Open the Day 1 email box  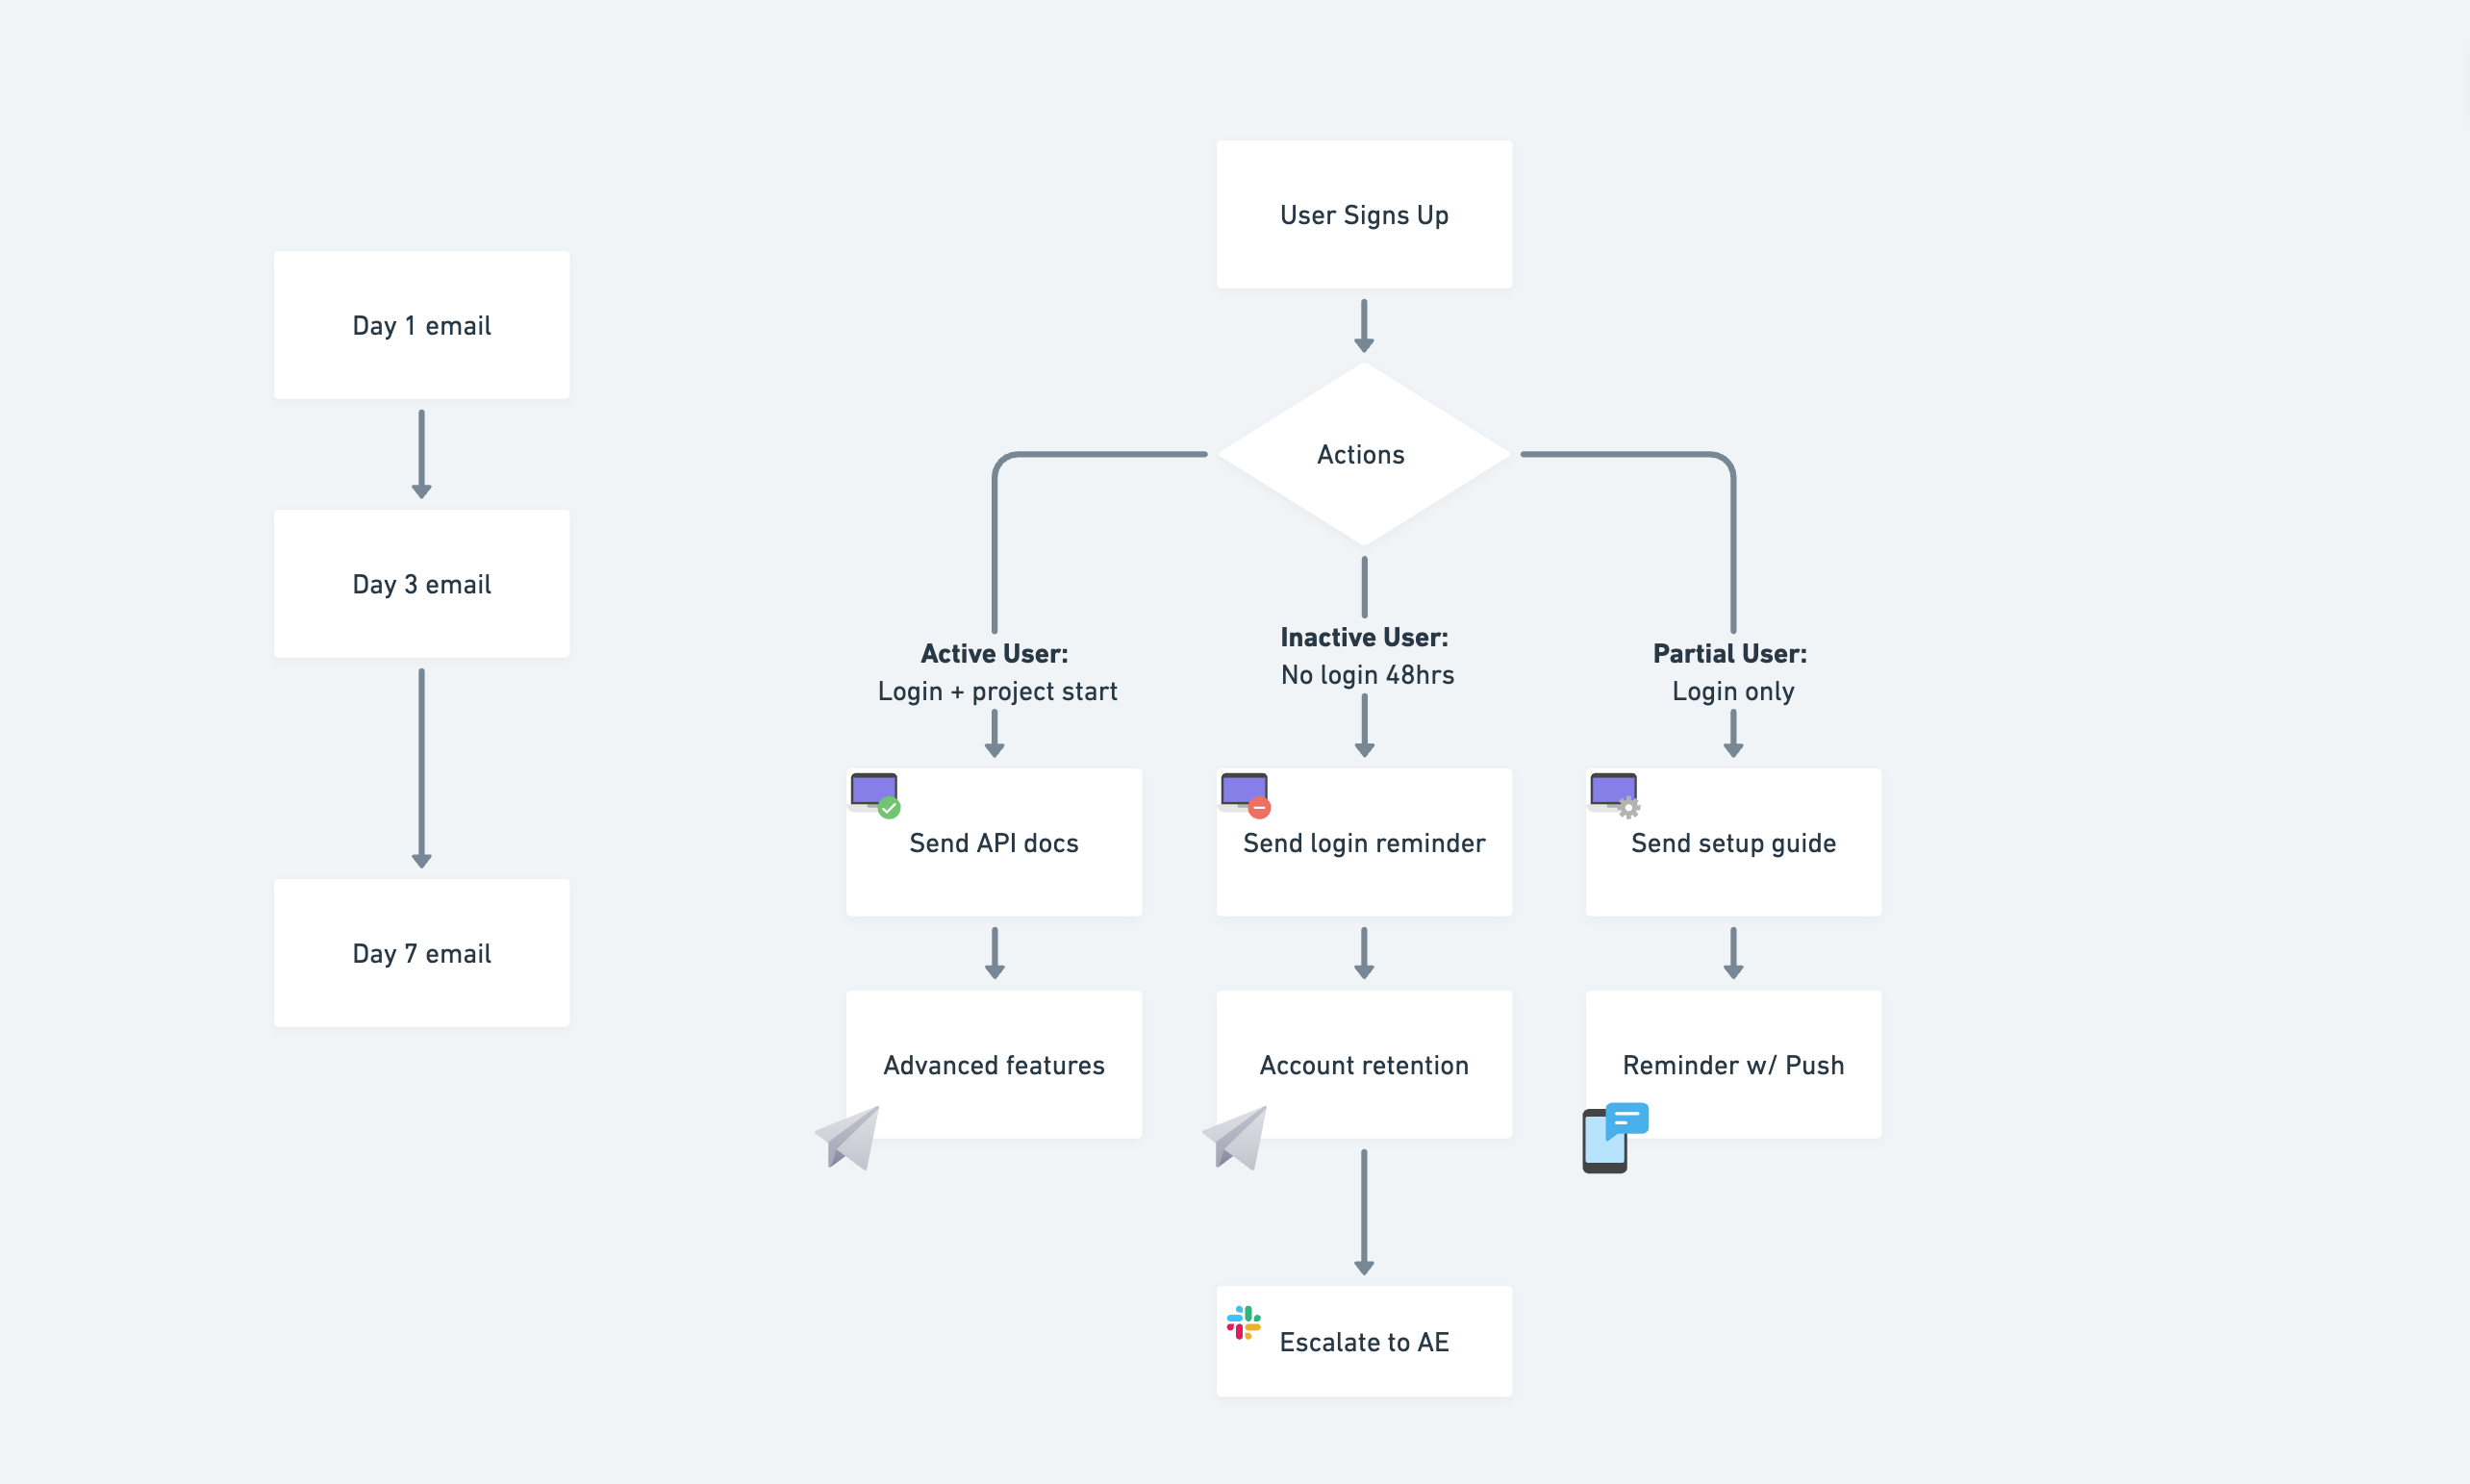pyautogui.click(x=421, y=324)
